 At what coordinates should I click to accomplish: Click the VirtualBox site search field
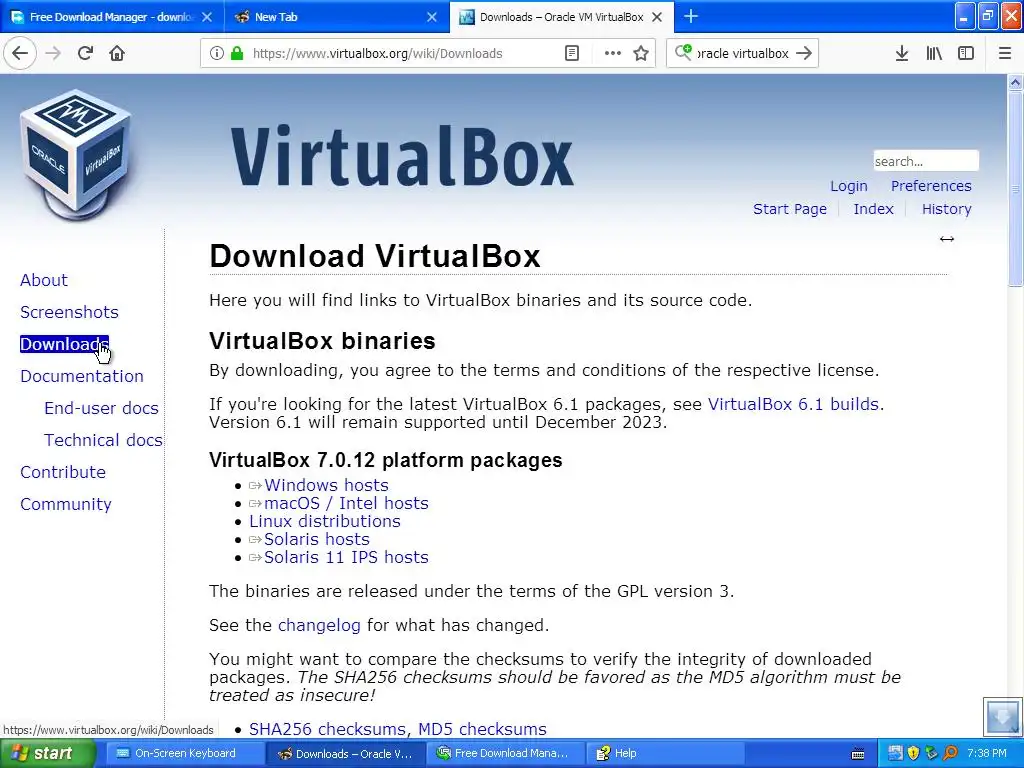[x=926, y=161]
